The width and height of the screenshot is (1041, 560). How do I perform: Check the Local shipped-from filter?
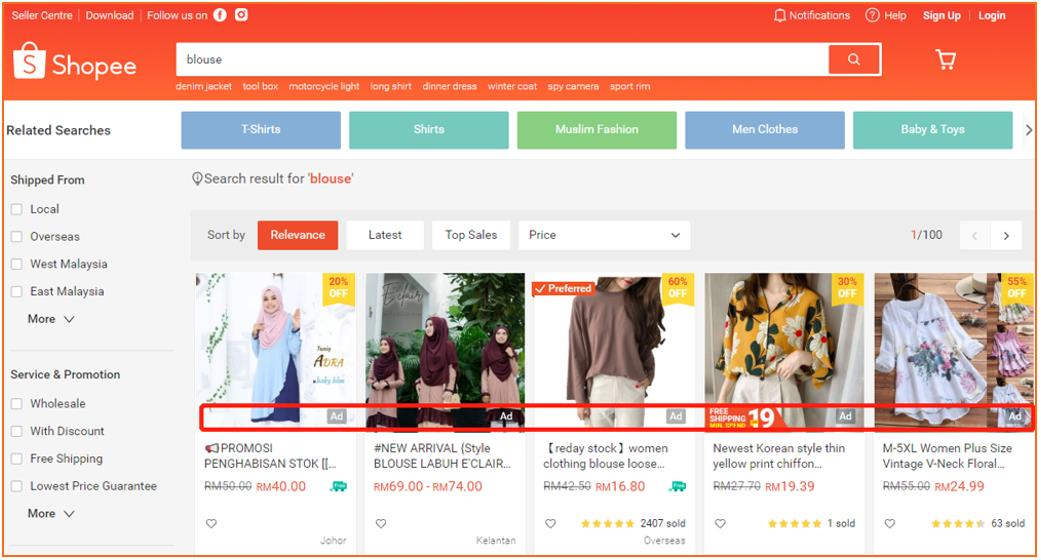click(x=16, y=209)
